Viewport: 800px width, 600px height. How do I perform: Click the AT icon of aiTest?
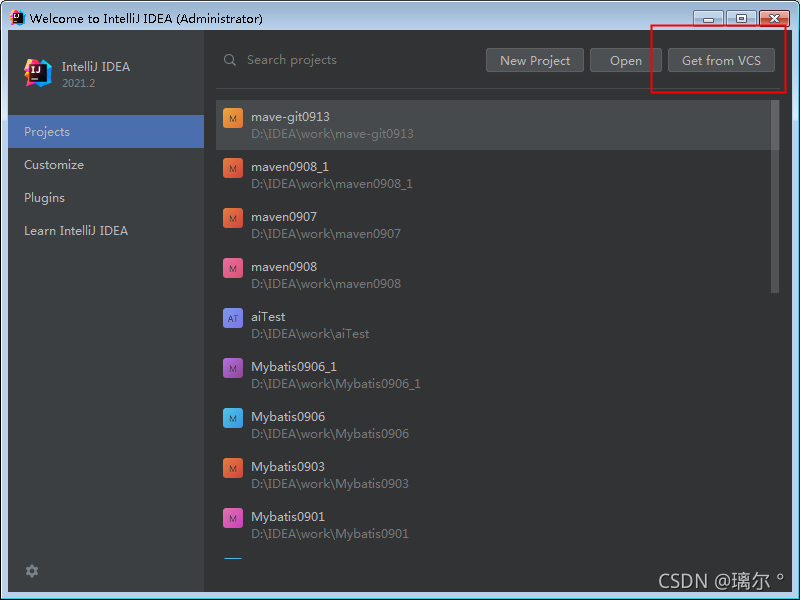(233, 318)
